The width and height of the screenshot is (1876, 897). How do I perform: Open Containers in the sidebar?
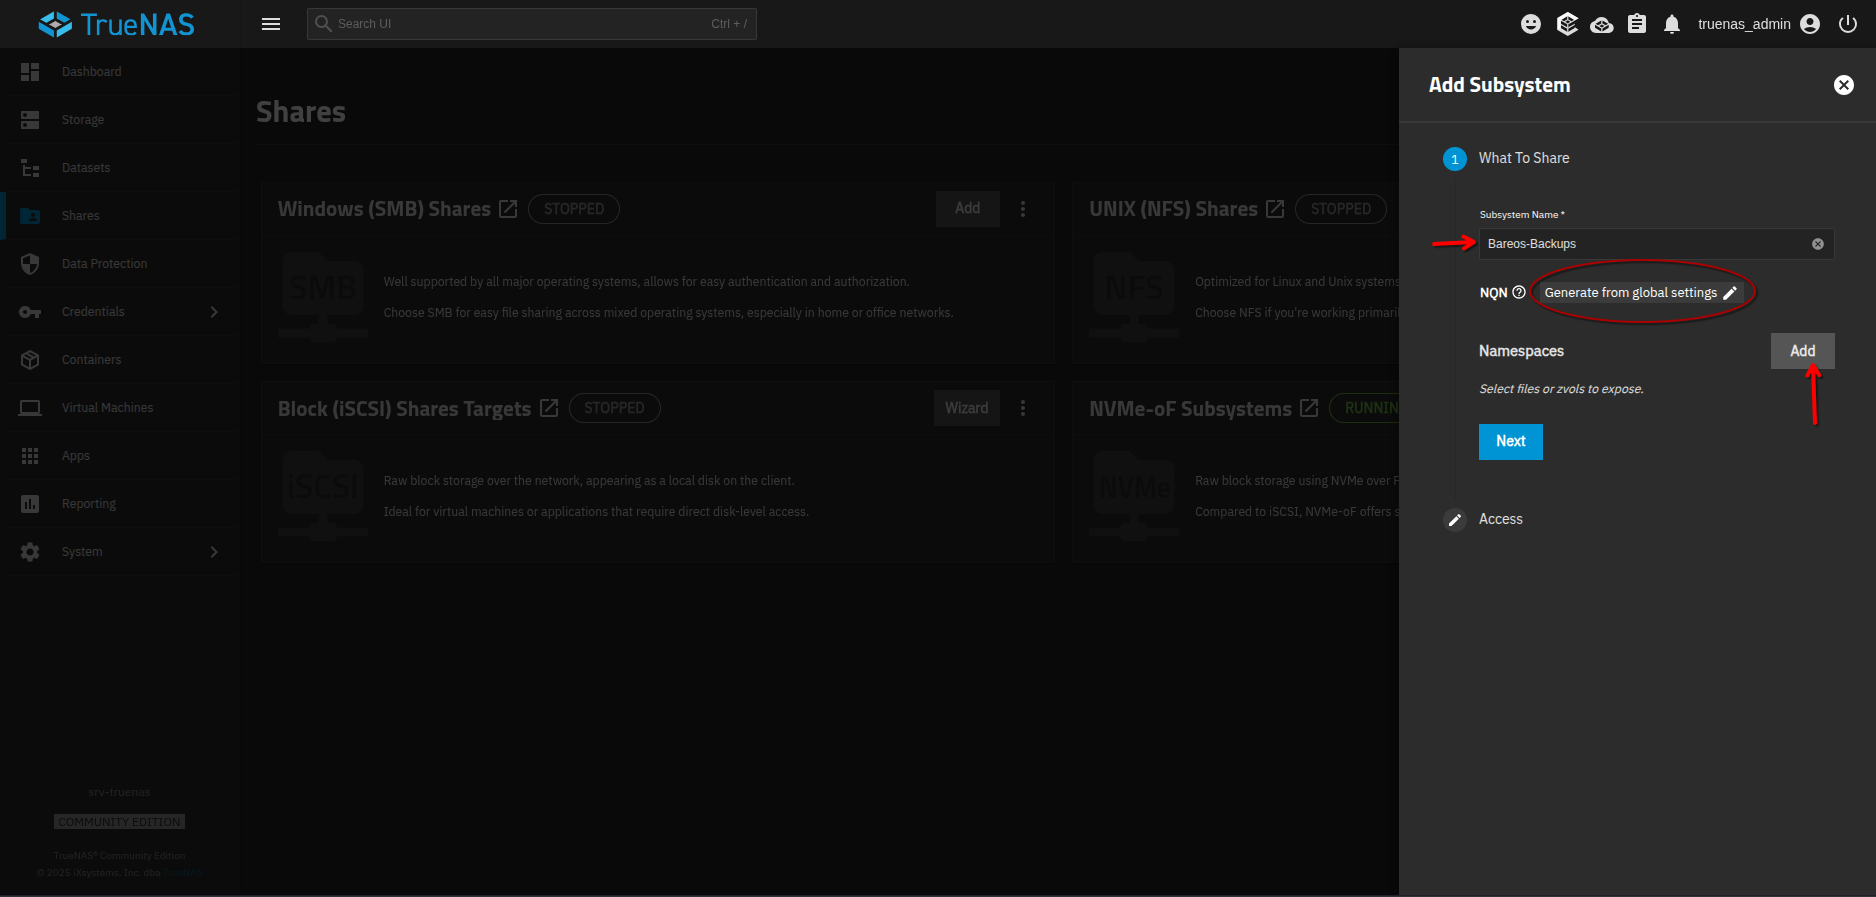tap(120, 360)
